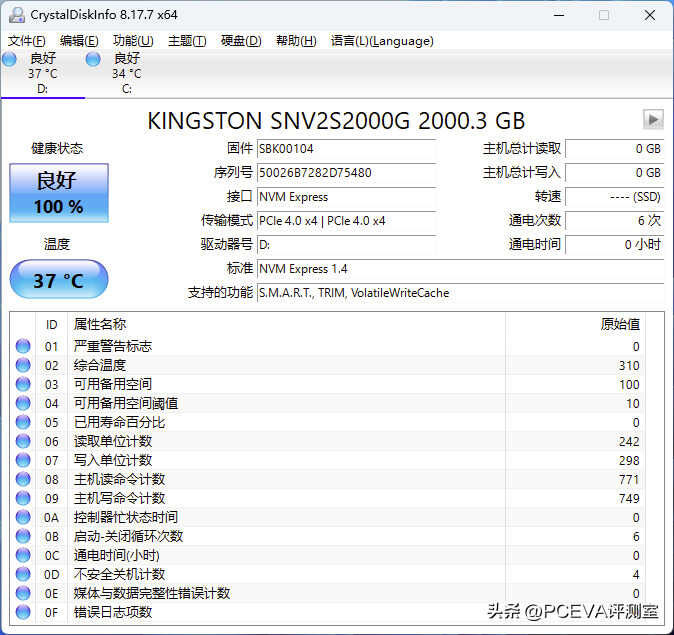
Task: Select the 综合温度 attribute name
Action: click(x=100, y=365)
